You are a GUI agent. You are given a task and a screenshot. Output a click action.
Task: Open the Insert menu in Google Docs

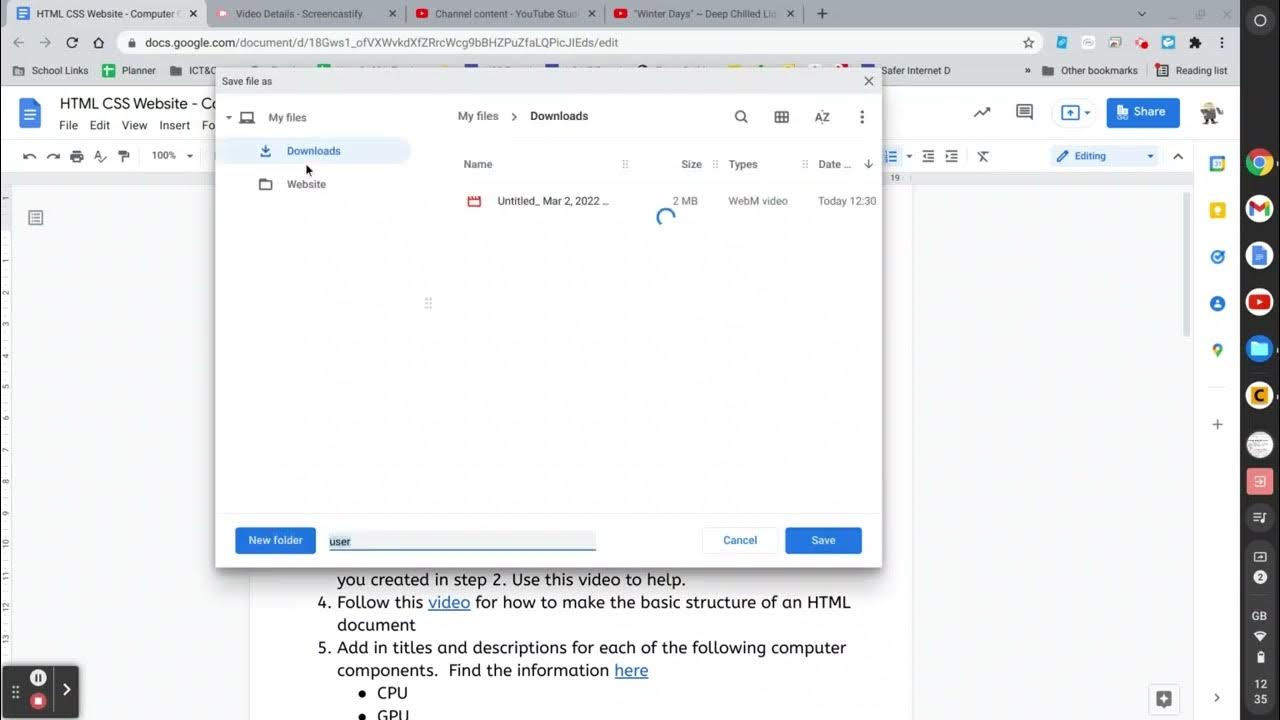[175, 125]
